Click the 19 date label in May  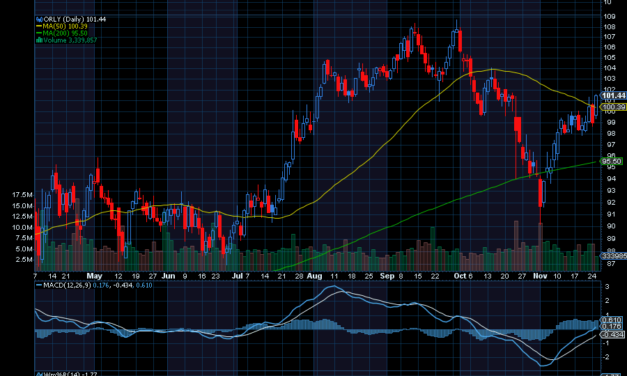click(x=136, y=276)
